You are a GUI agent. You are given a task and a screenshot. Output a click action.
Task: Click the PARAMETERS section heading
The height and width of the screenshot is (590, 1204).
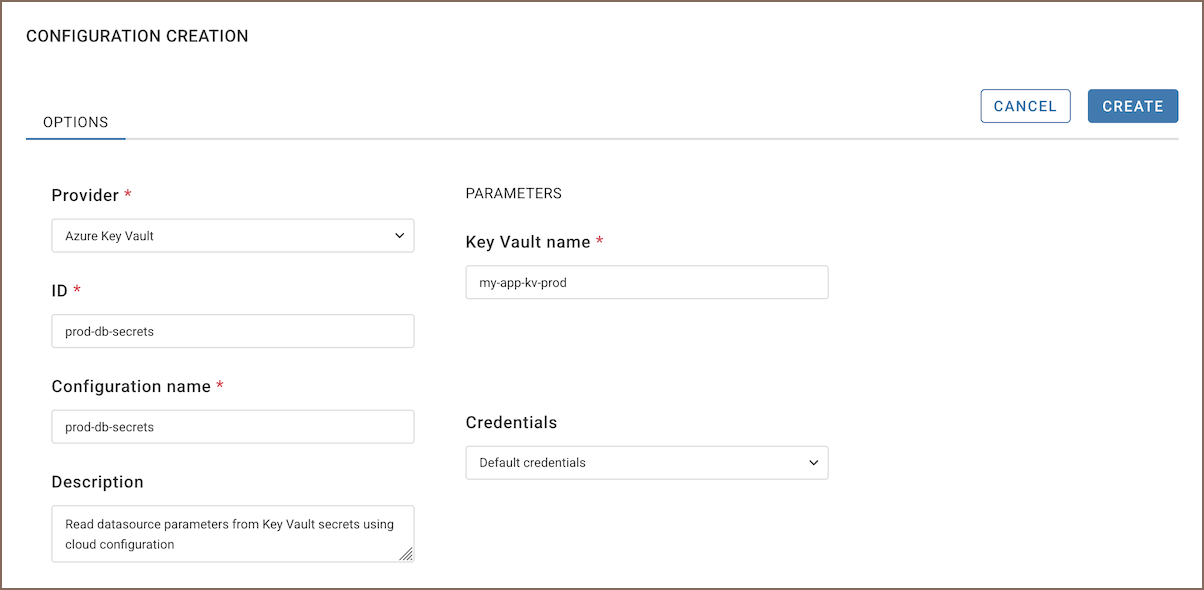514,193
